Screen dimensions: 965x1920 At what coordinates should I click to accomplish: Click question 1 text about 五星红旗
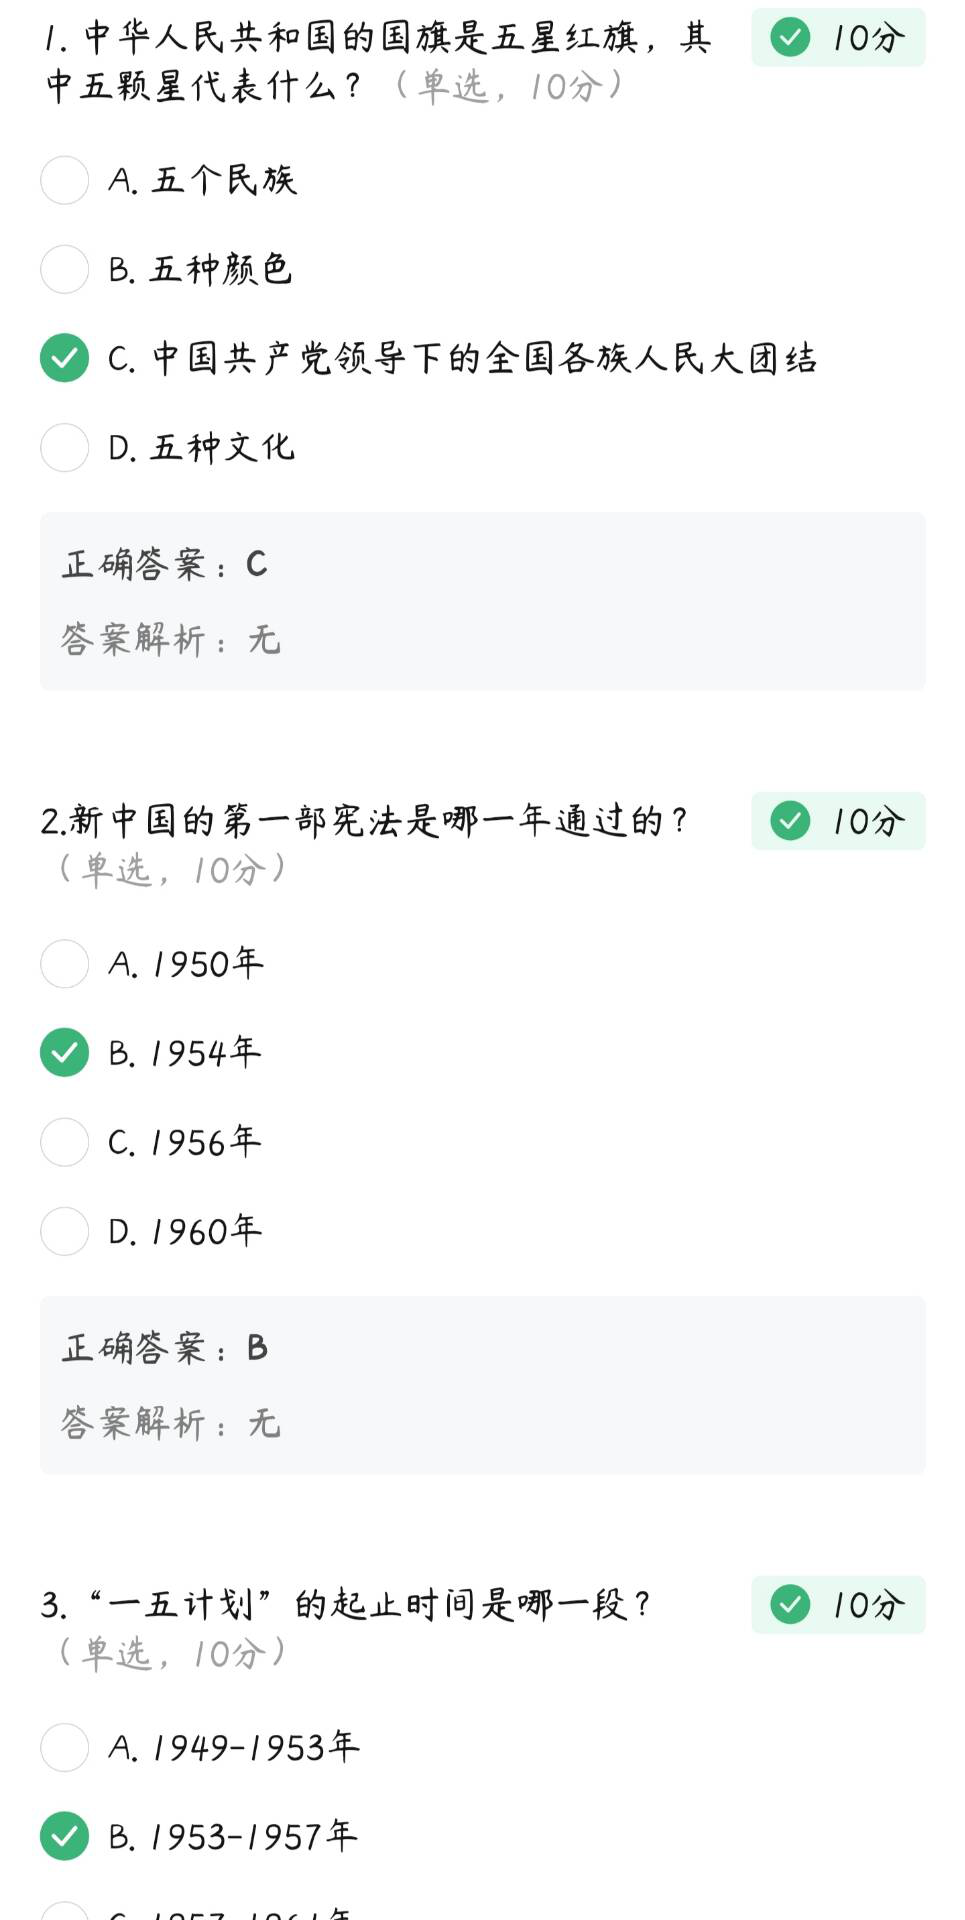[377, 62]
